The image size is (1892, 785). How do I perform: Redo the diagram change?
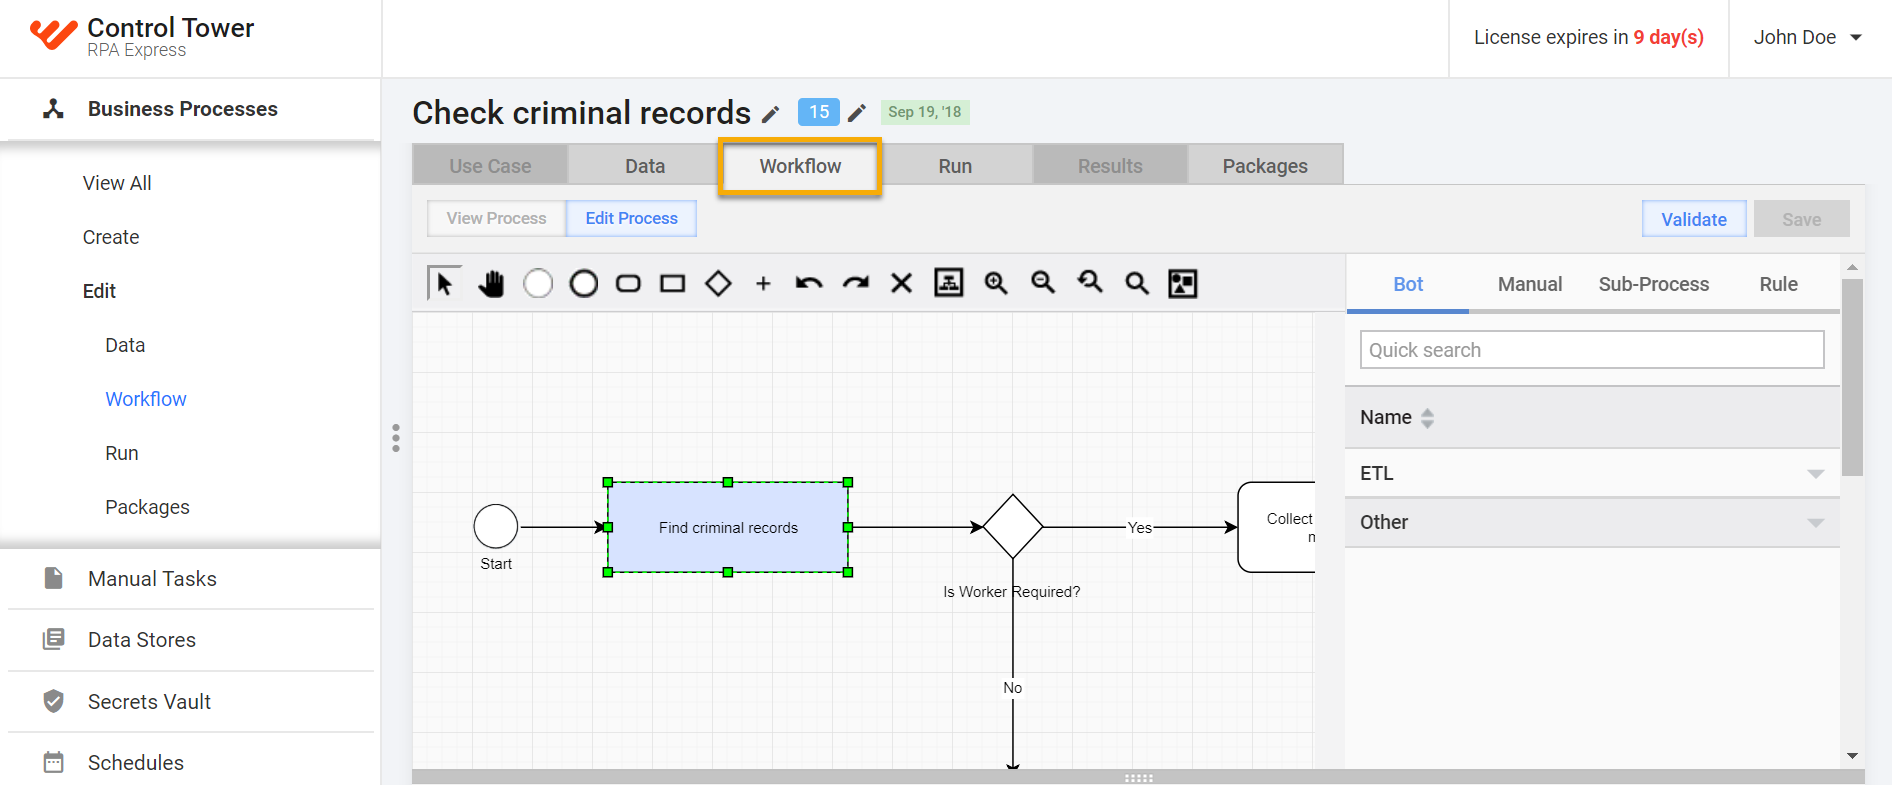tap(856, 284)
